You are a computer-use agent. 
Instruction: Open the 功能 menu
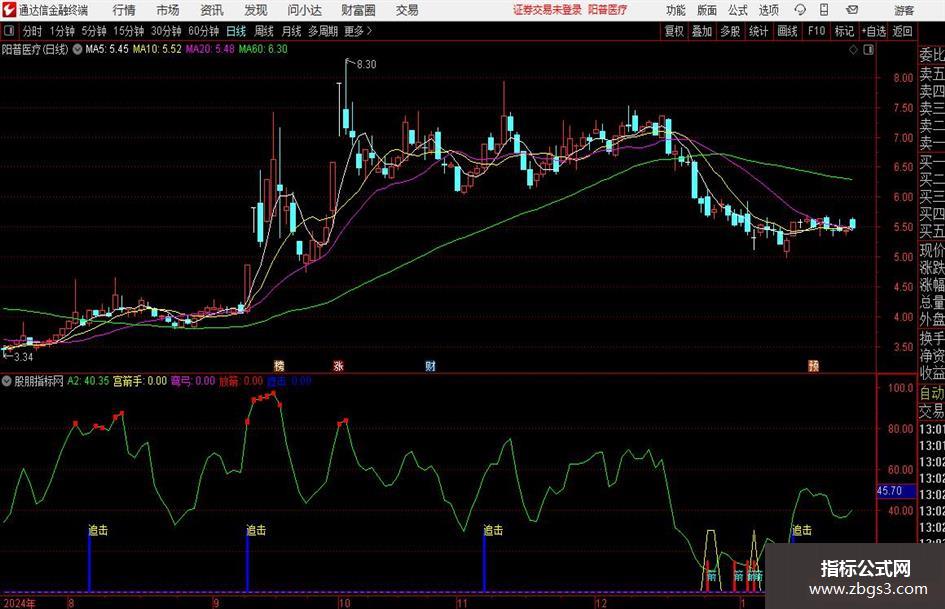tap(676, 10)
